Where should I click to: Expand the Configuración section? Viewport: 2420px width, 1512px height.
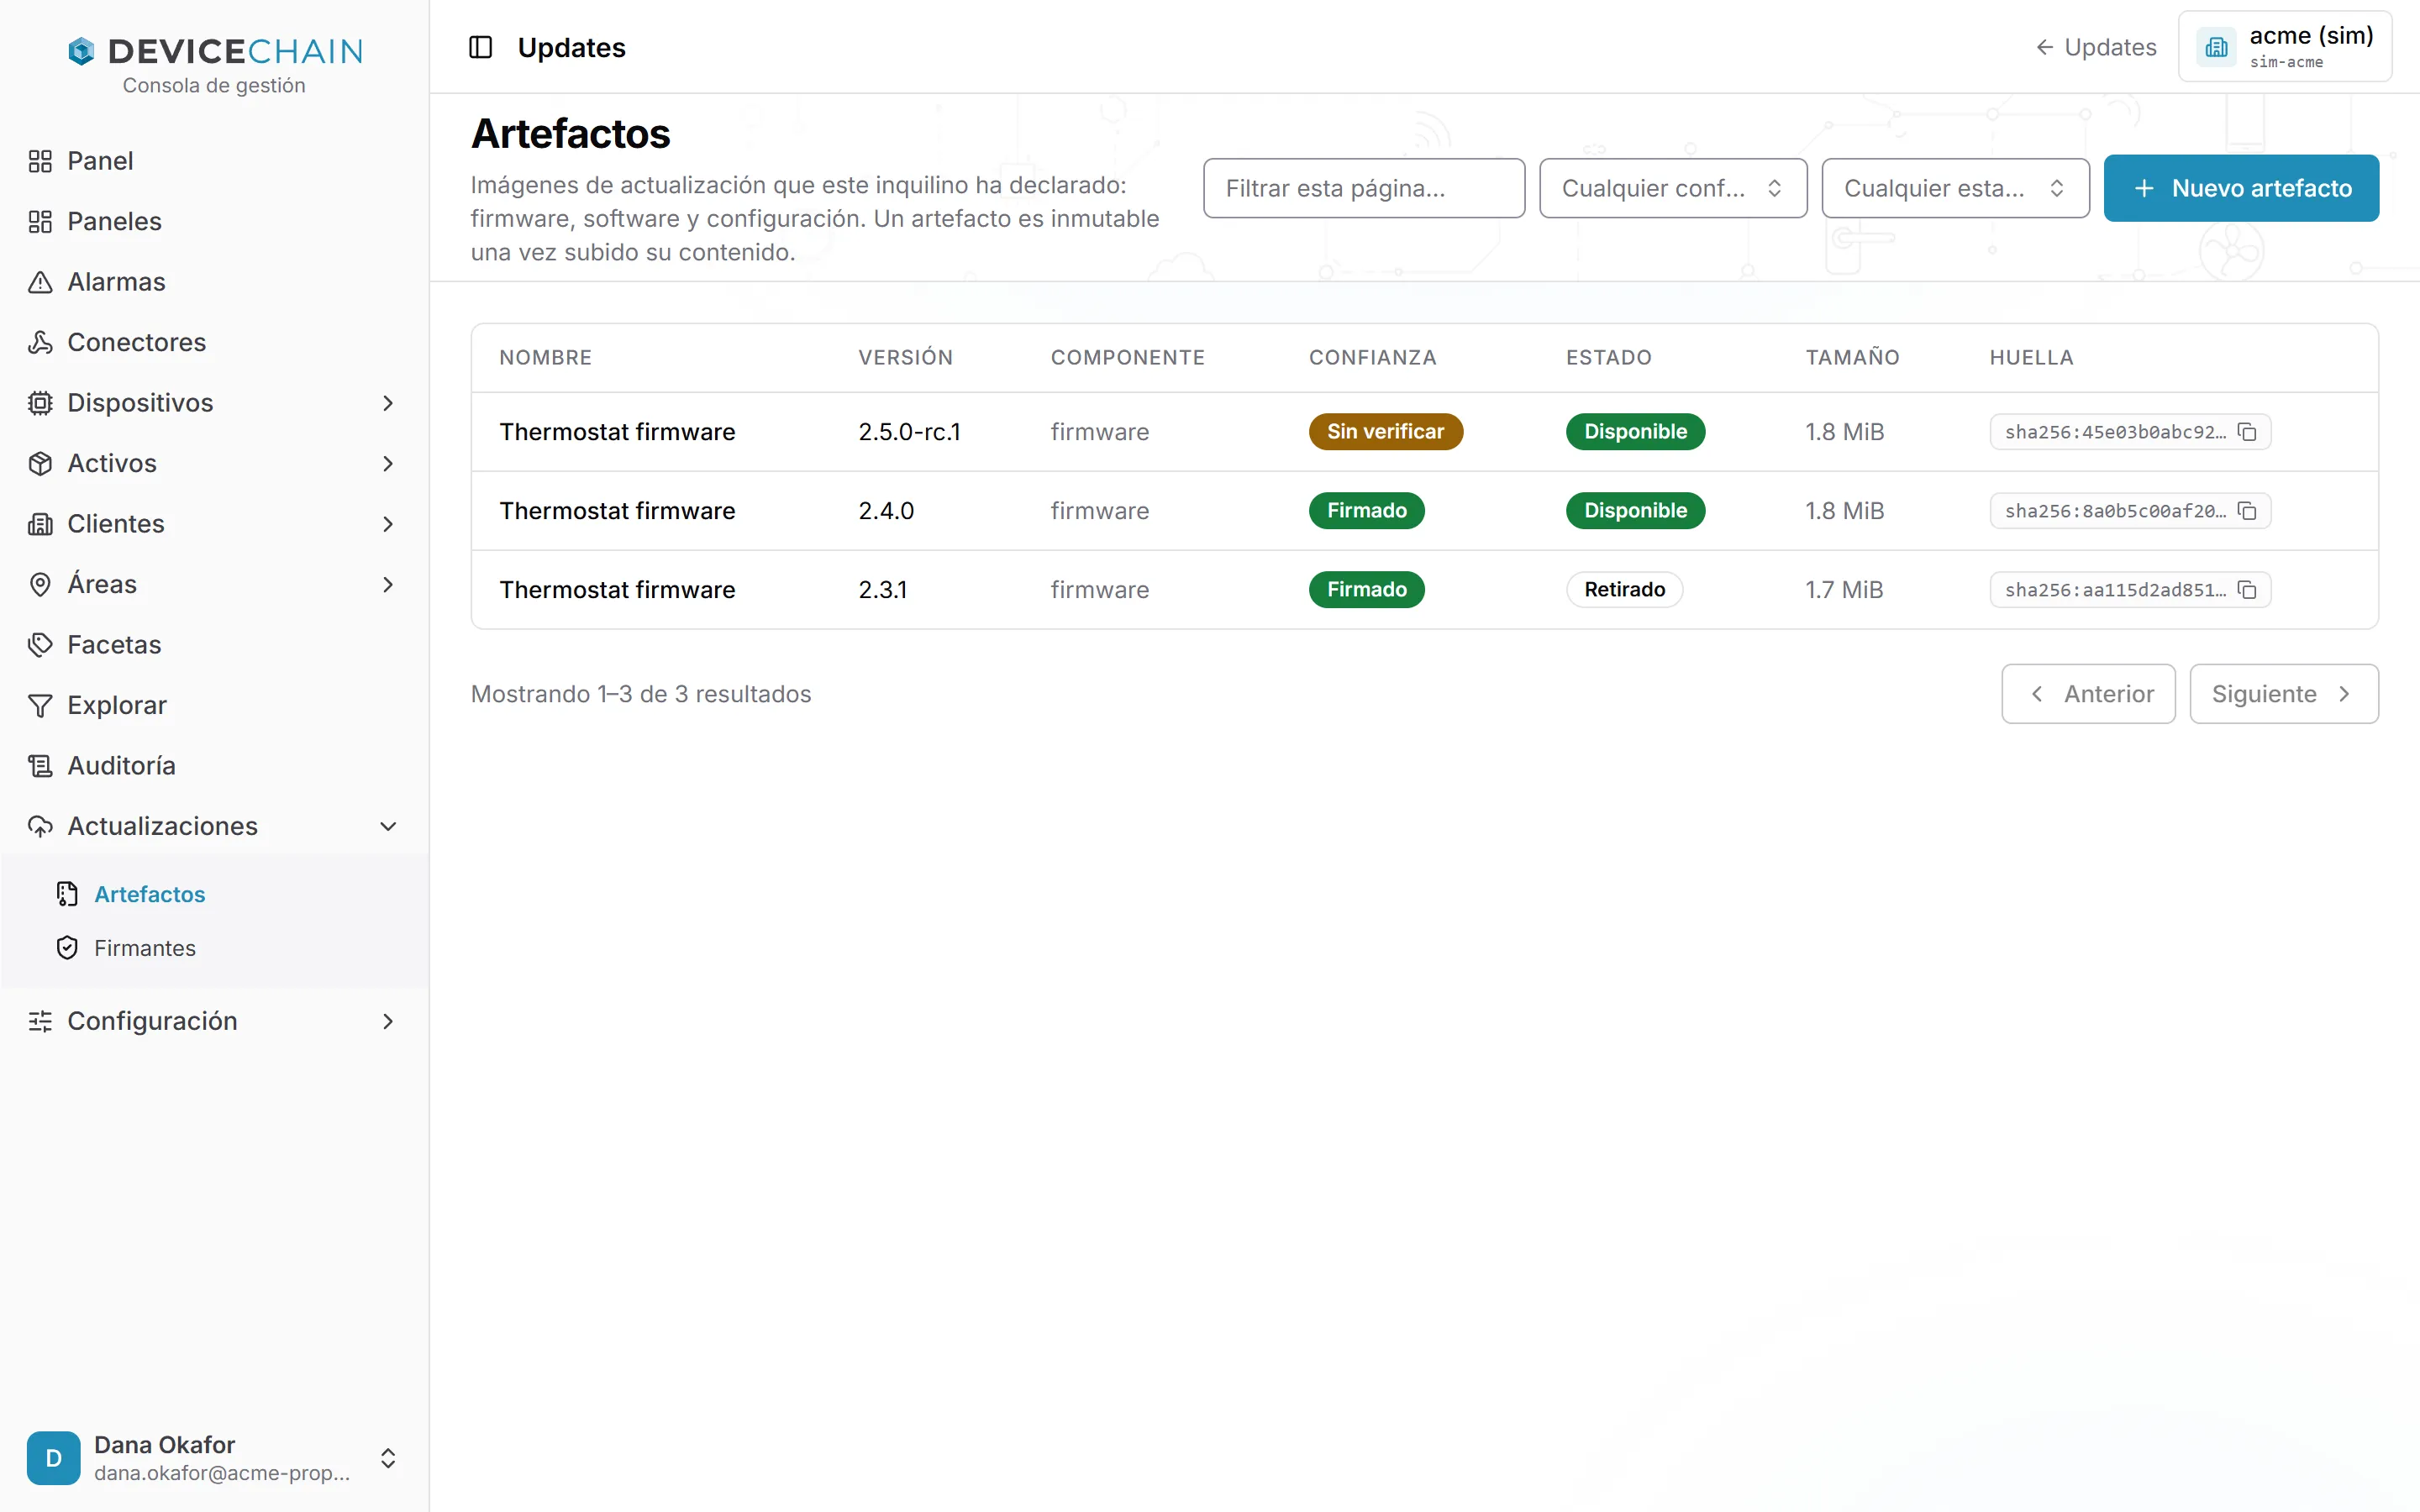click(388, 1021)
